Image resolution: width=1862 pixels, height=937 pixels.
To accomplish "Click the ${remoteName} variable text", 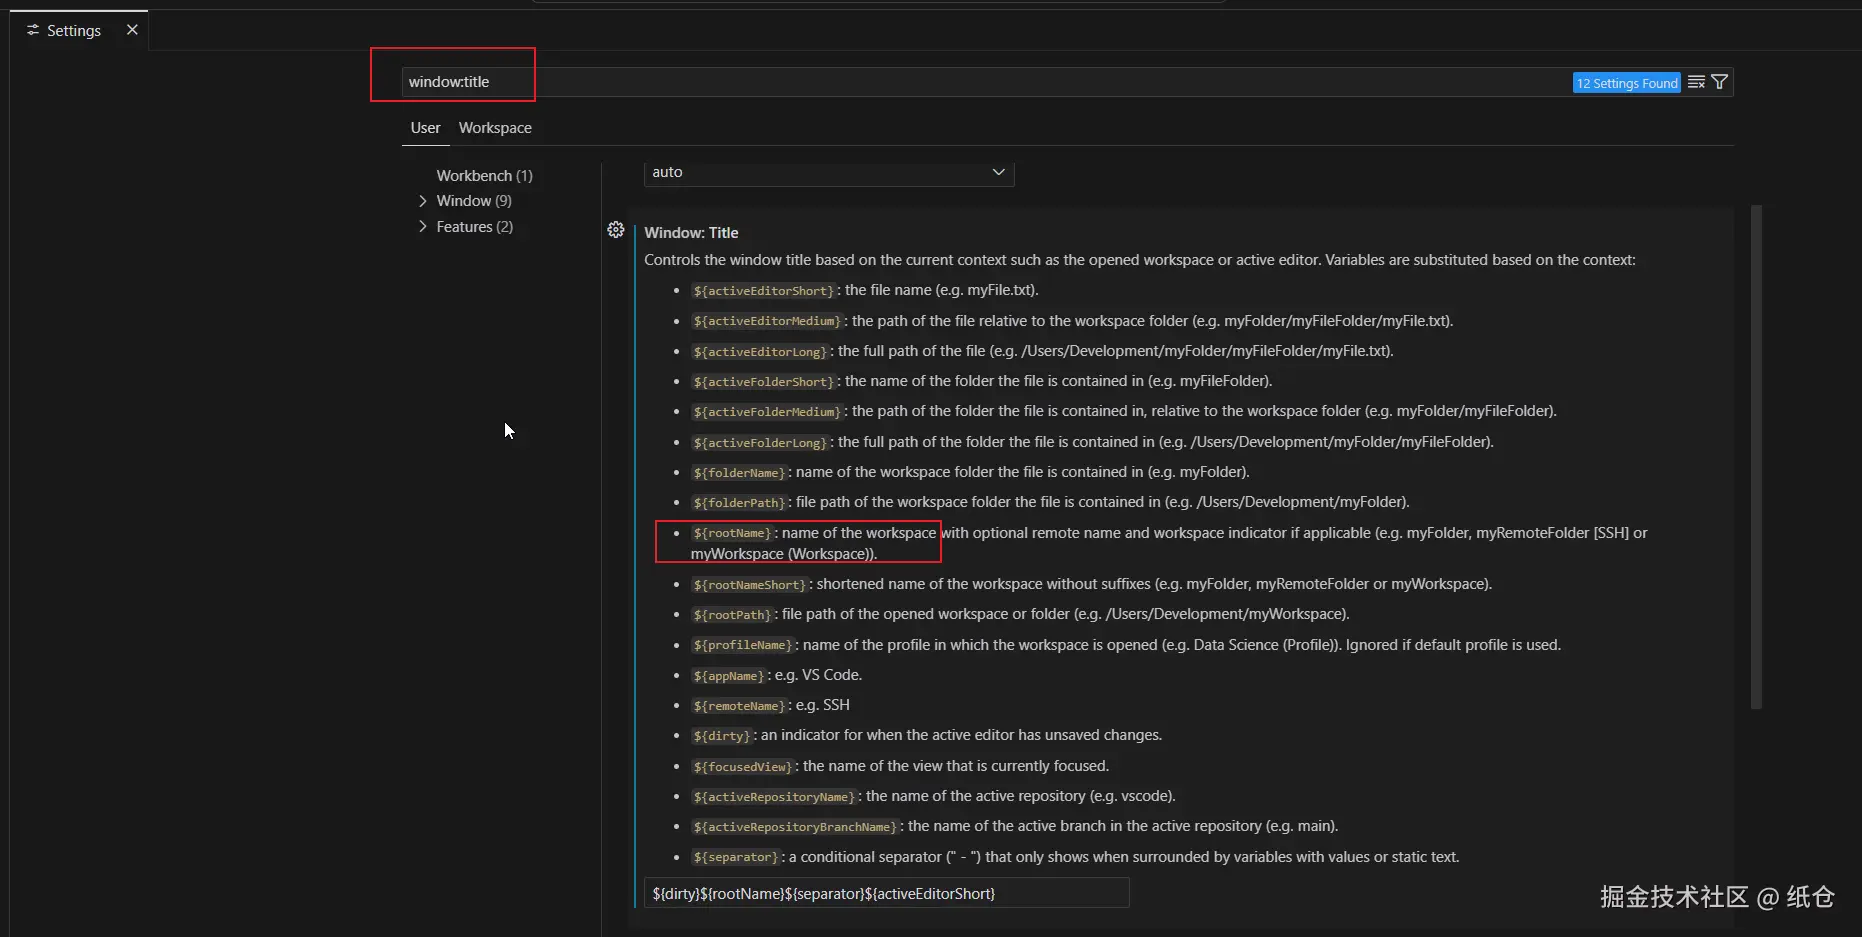I will (x=739, y=706).
